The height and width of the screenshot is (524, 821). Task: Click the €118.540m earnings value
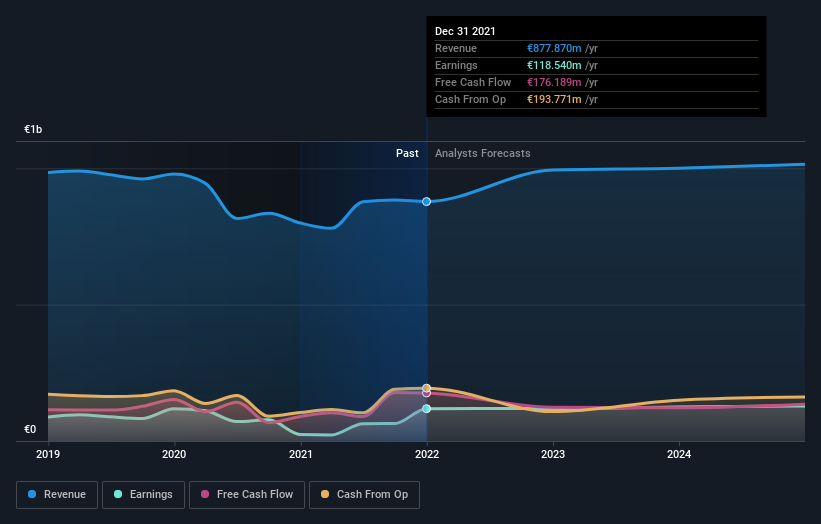tap(554, 65)
